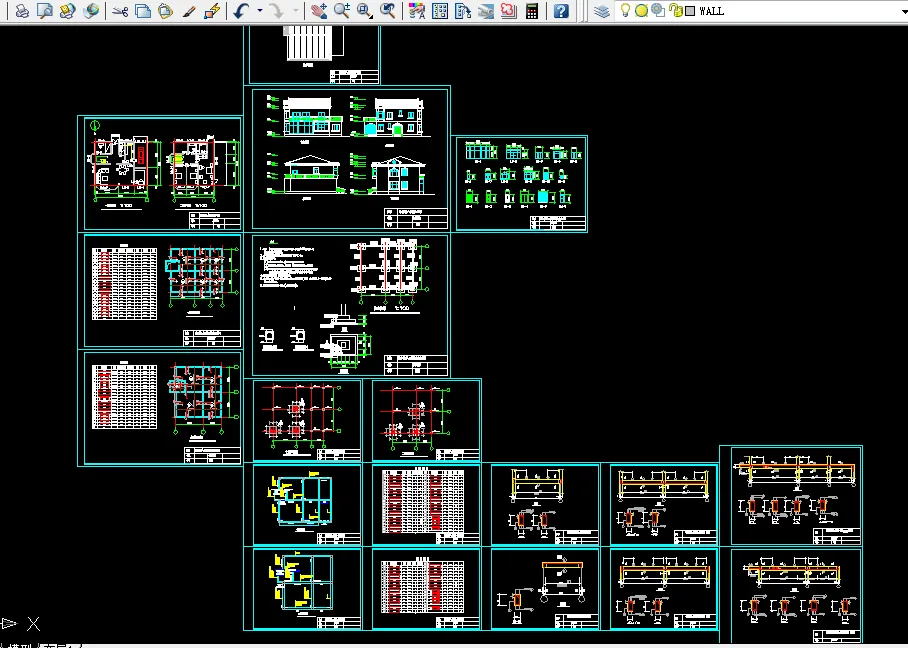Click the Redo arrow icon
The width and height of the screenshot is (908, 648).
(277, 10)
